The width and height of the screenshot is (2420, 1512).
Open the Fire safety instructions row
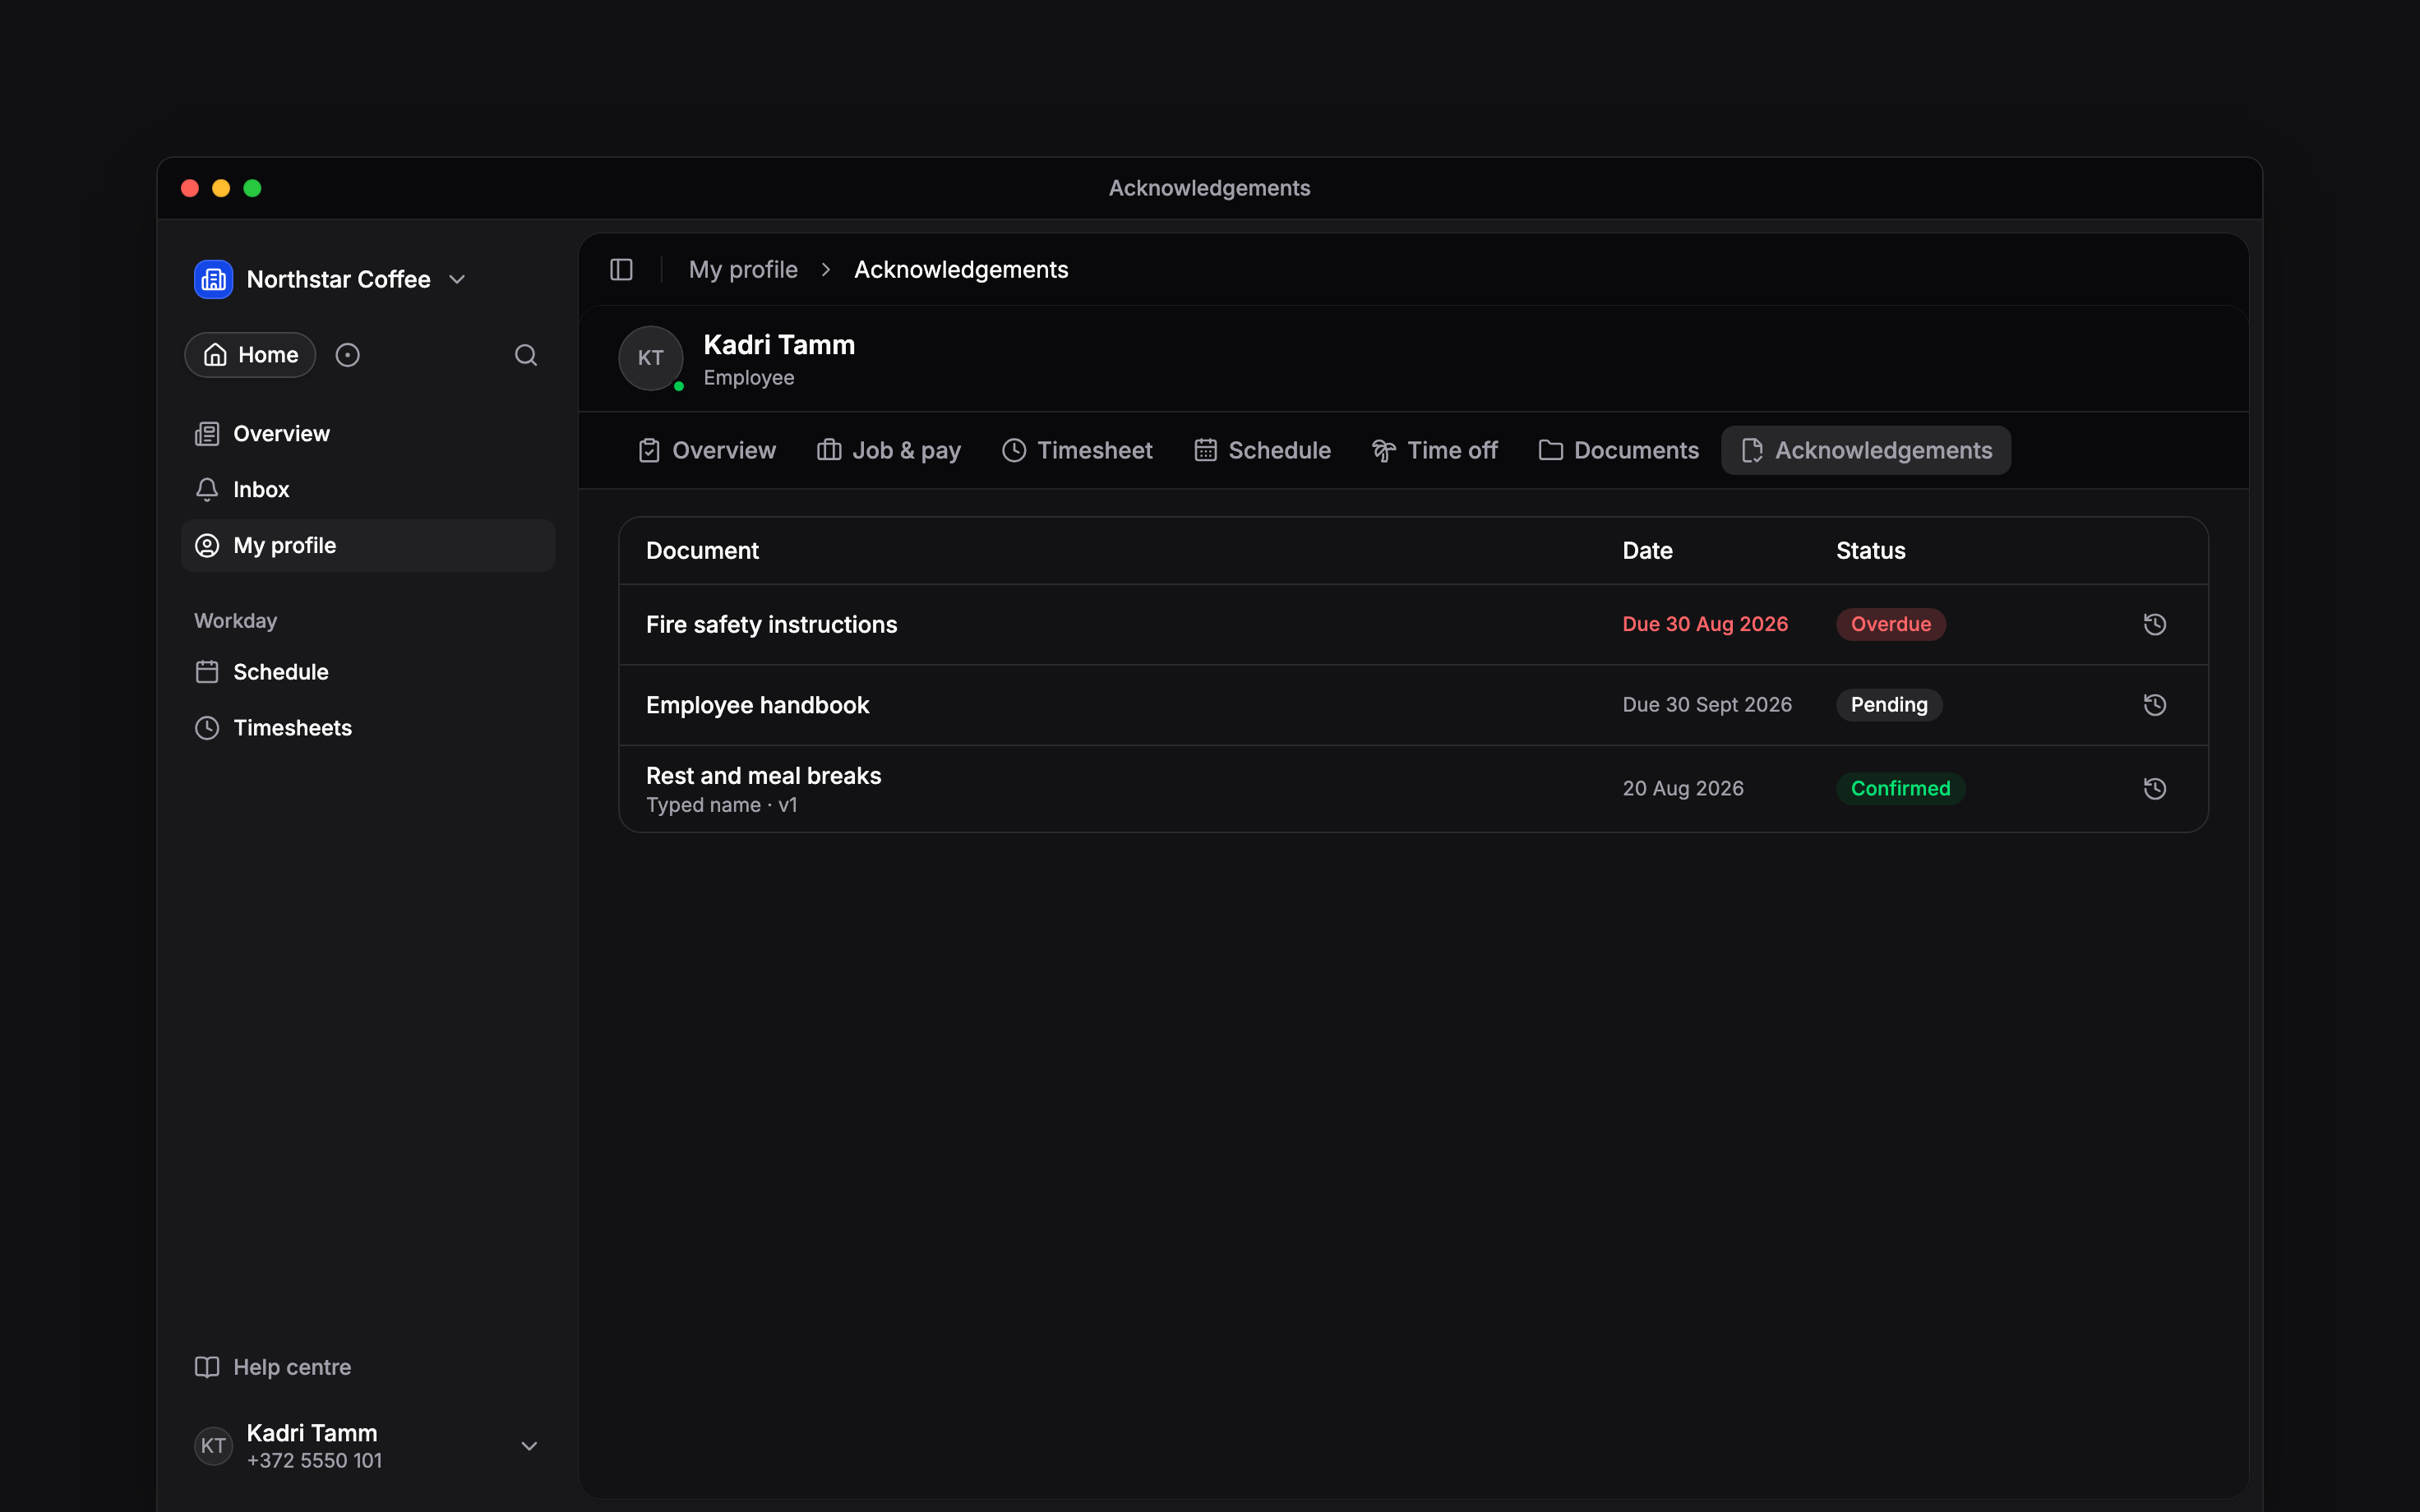coord(1413,625)
